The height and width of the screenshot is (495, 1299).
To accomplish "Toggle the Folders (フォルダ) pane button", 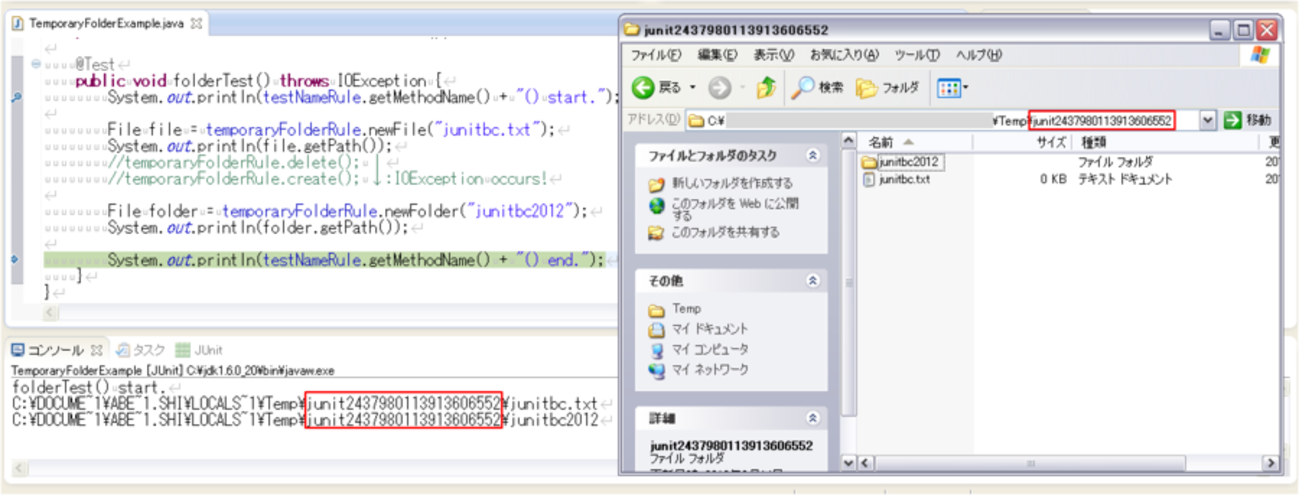I will [887, 88].
